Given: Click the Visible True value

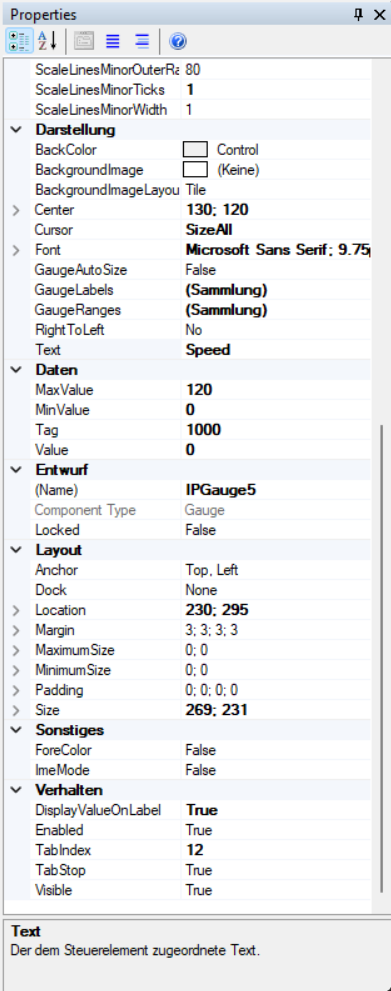Looking at the screenshot, I should tap(198, 891).
